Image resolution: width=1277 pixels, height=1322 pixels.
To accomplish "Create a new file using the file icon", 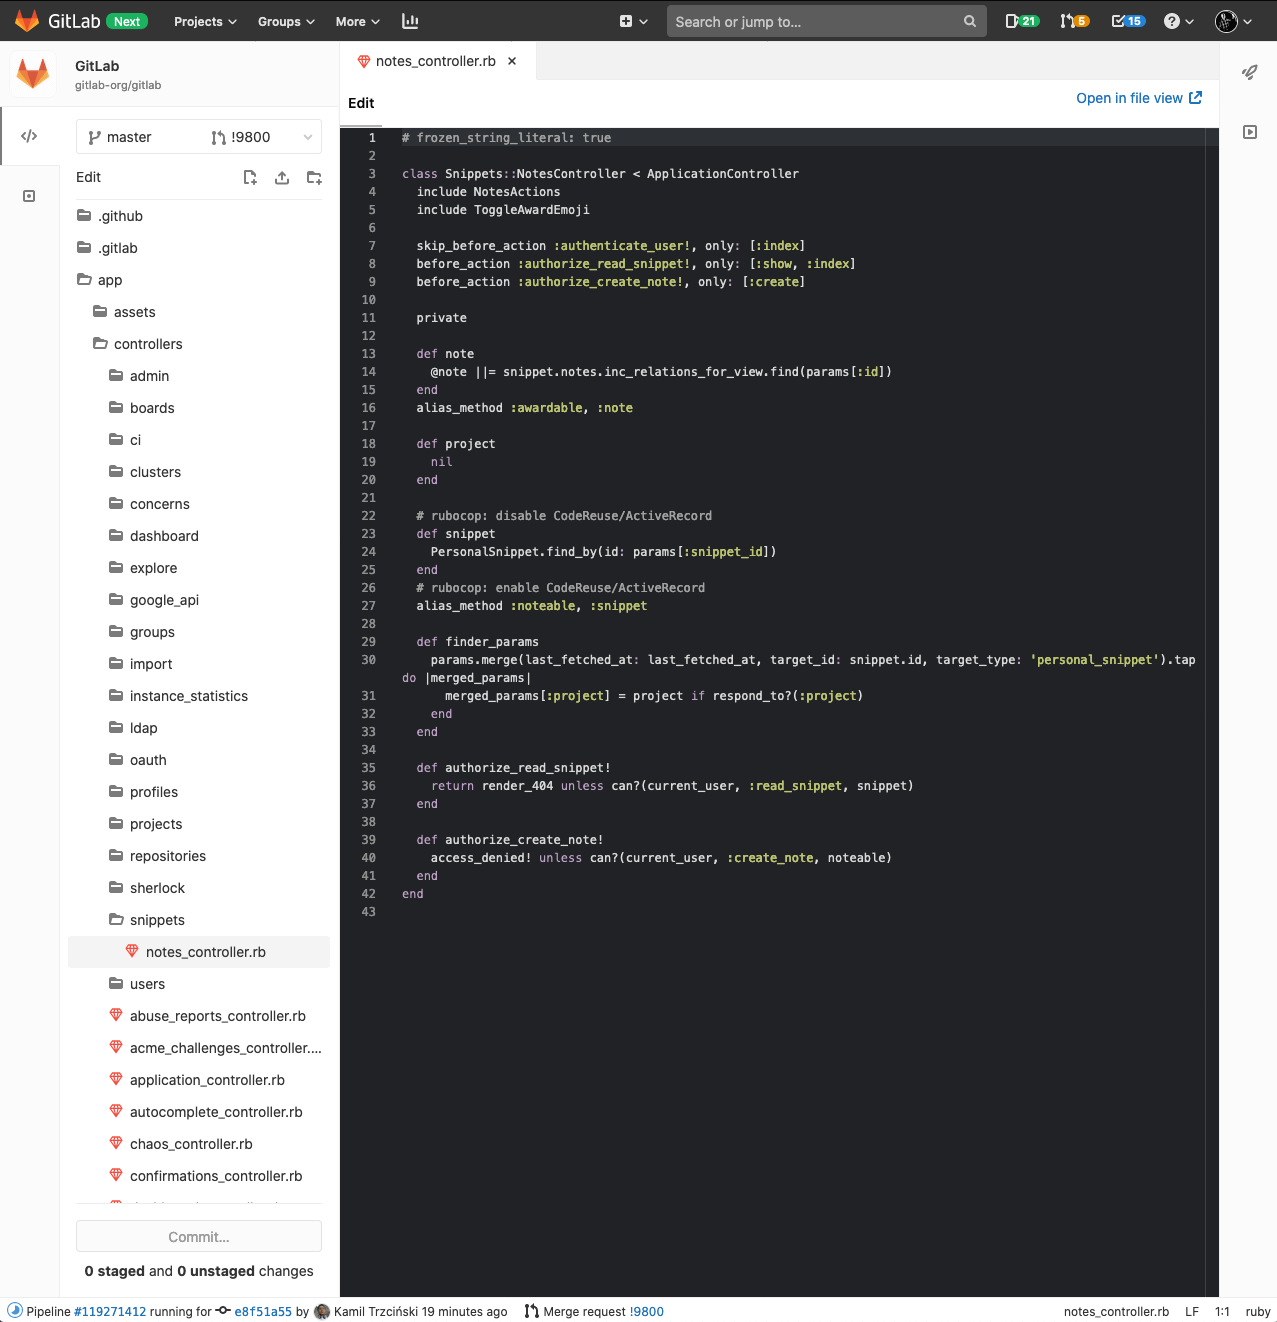I will (x=249, y=177).
